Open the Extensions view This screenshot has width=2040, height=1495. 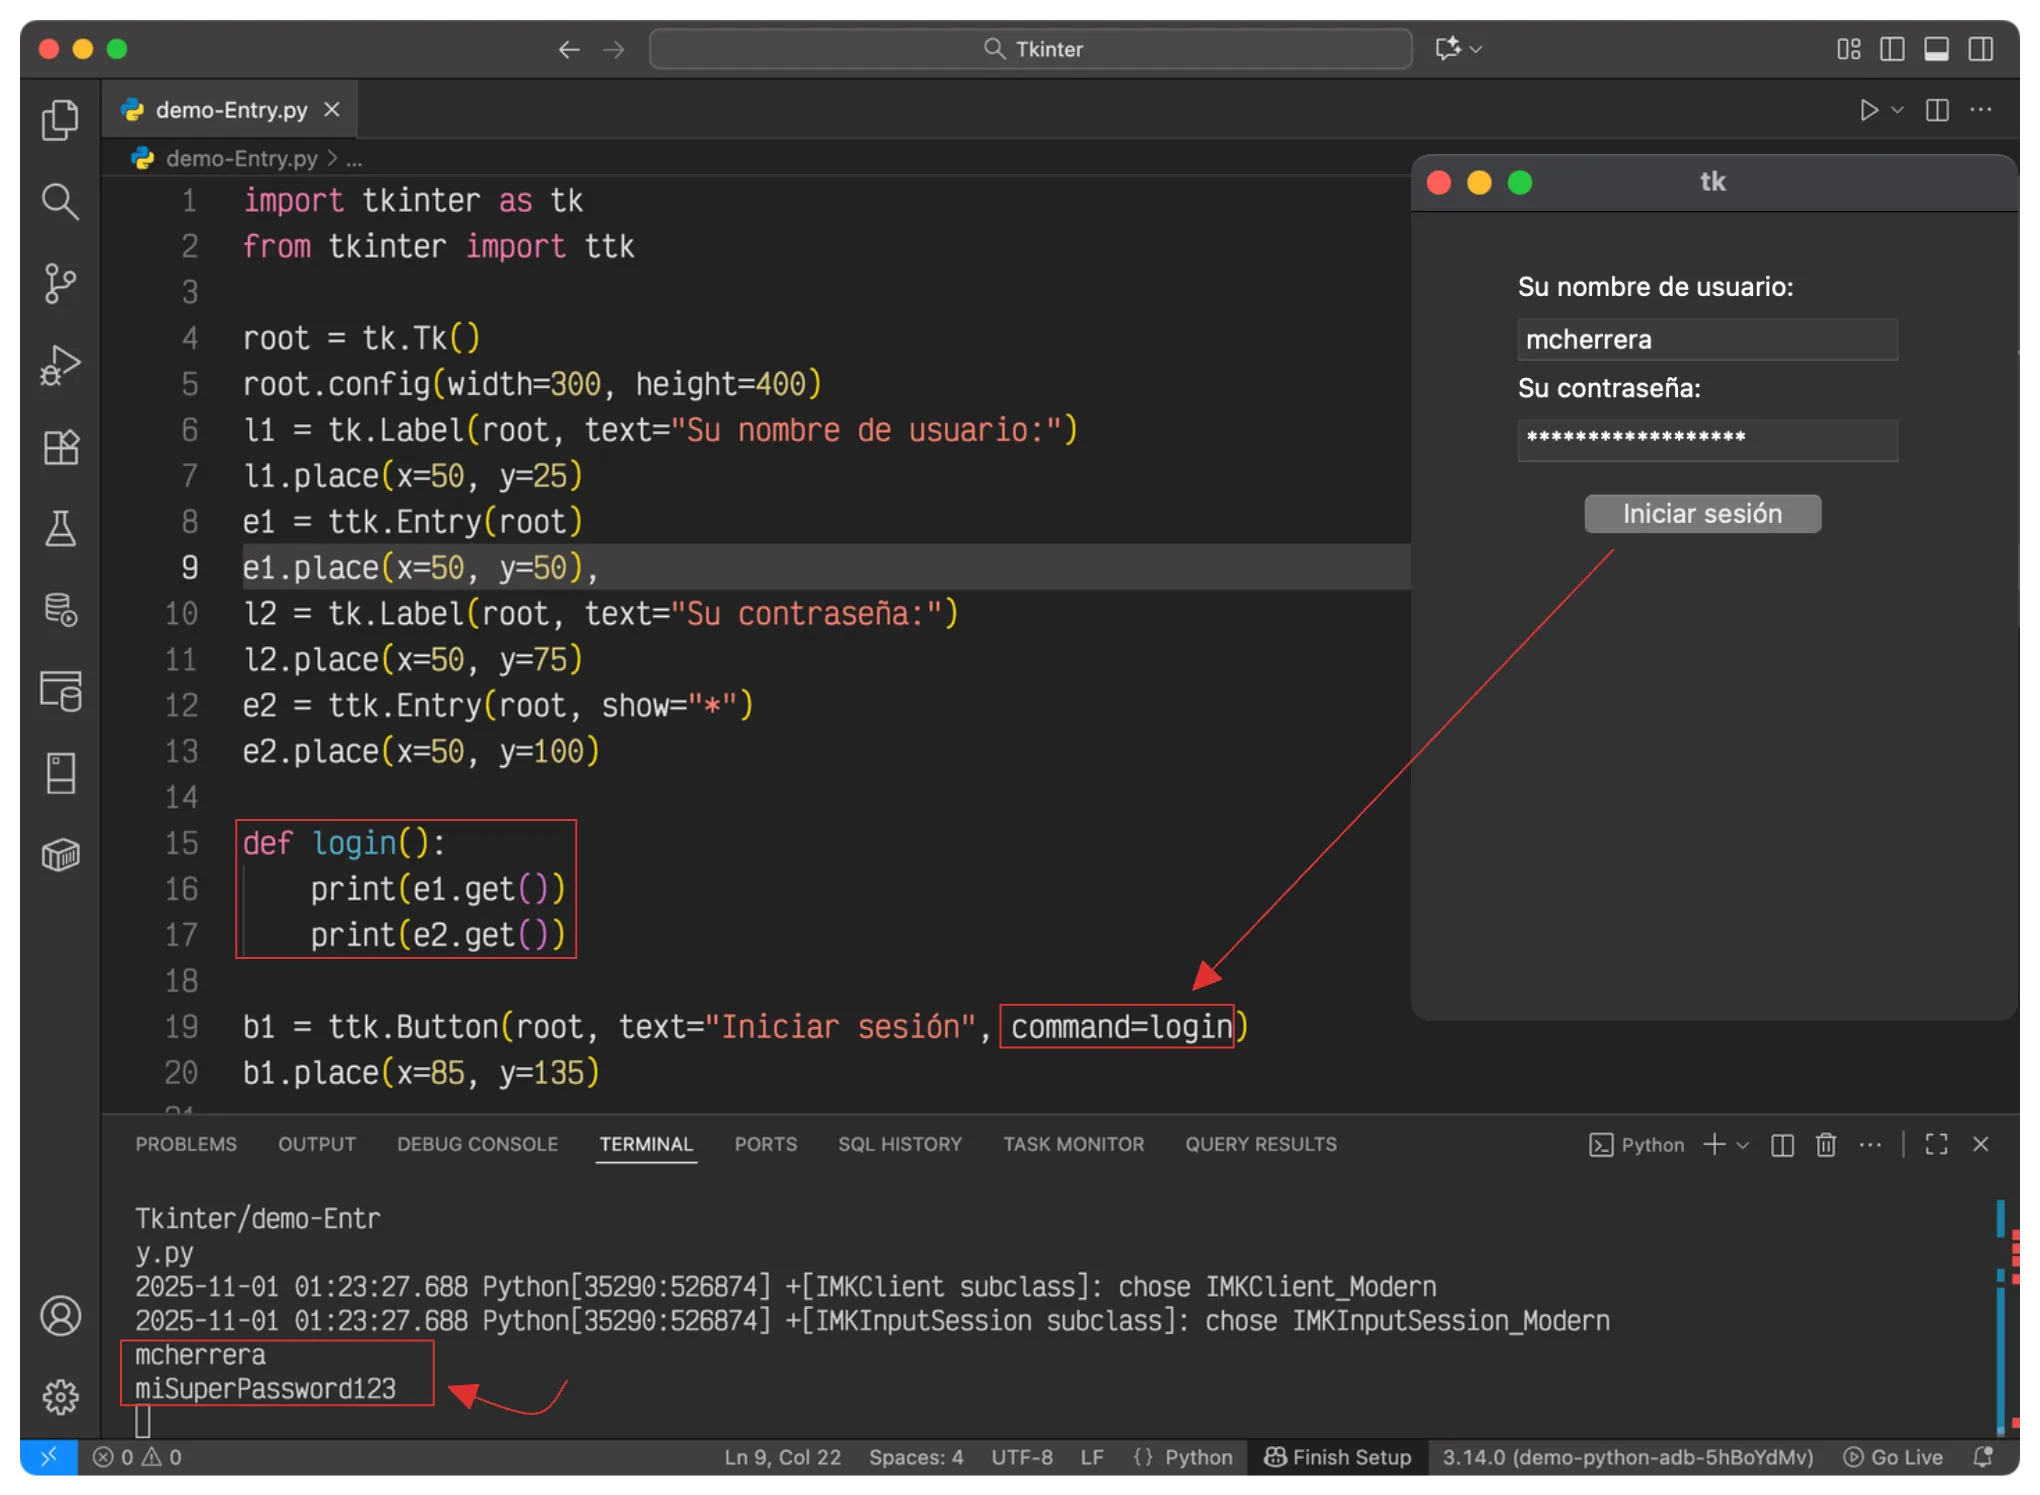click(x=60, y=447)
